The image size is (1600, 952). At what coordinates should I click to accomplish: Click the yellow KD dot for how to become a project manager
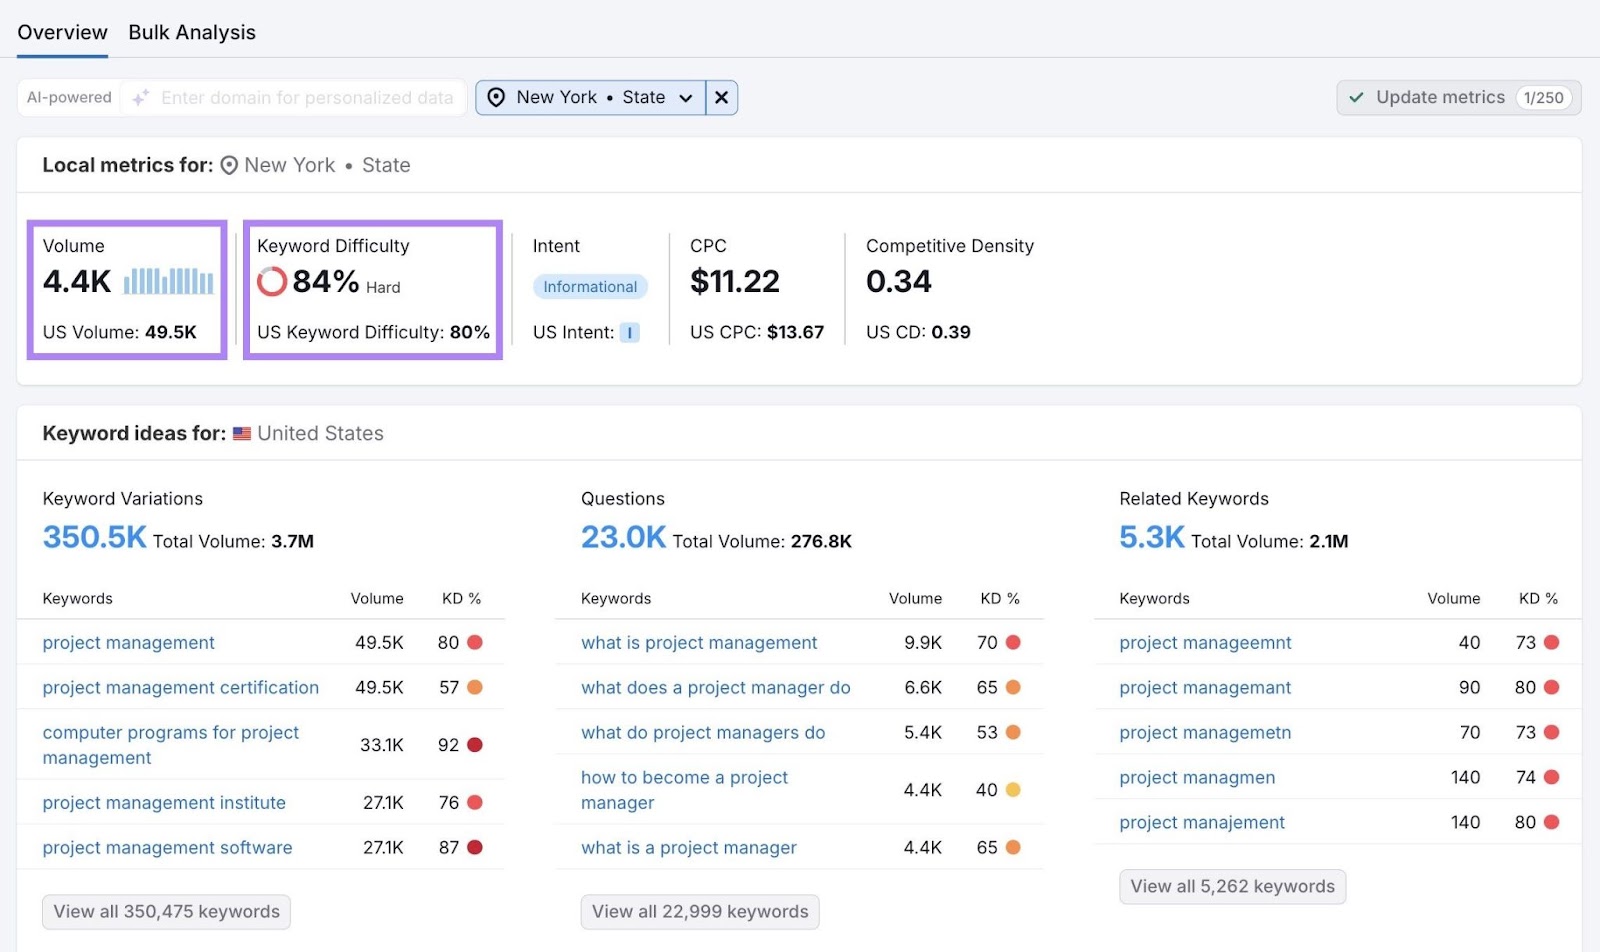pyautogui.click(x=1014, y=789)
